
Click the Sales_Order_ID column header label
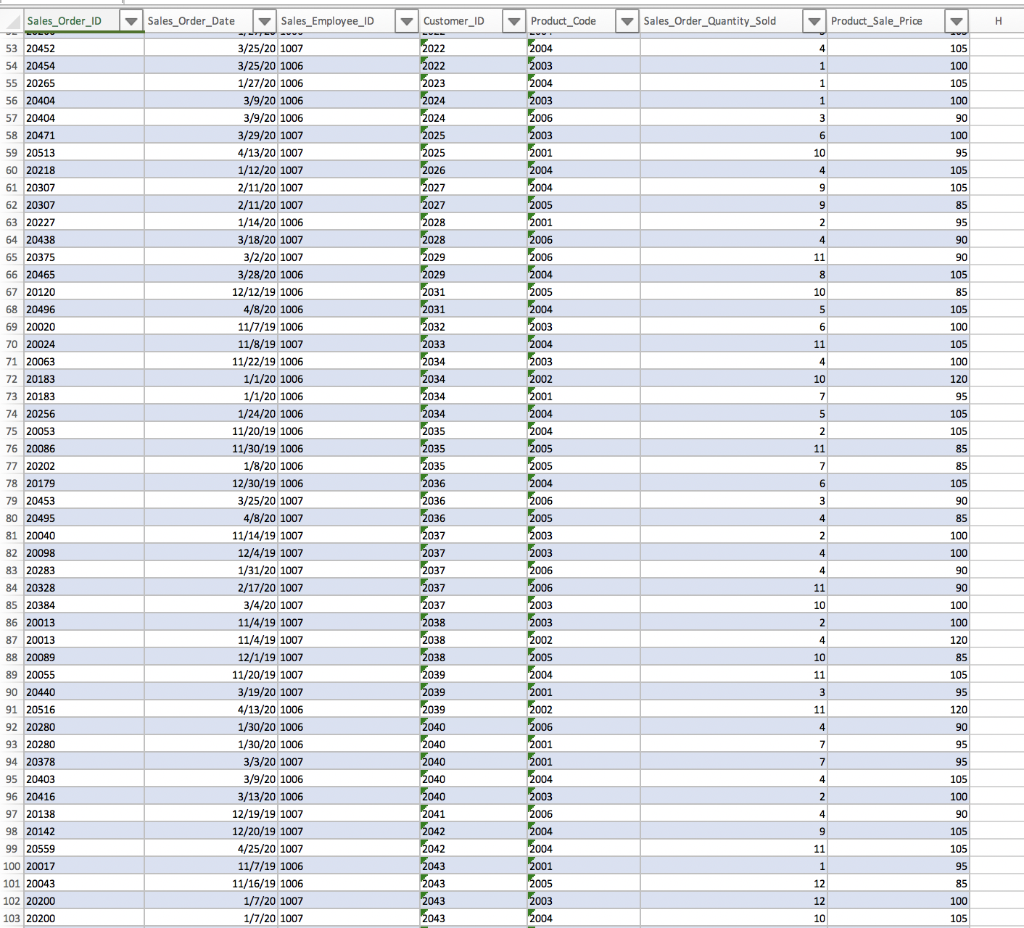coord(64,19)
